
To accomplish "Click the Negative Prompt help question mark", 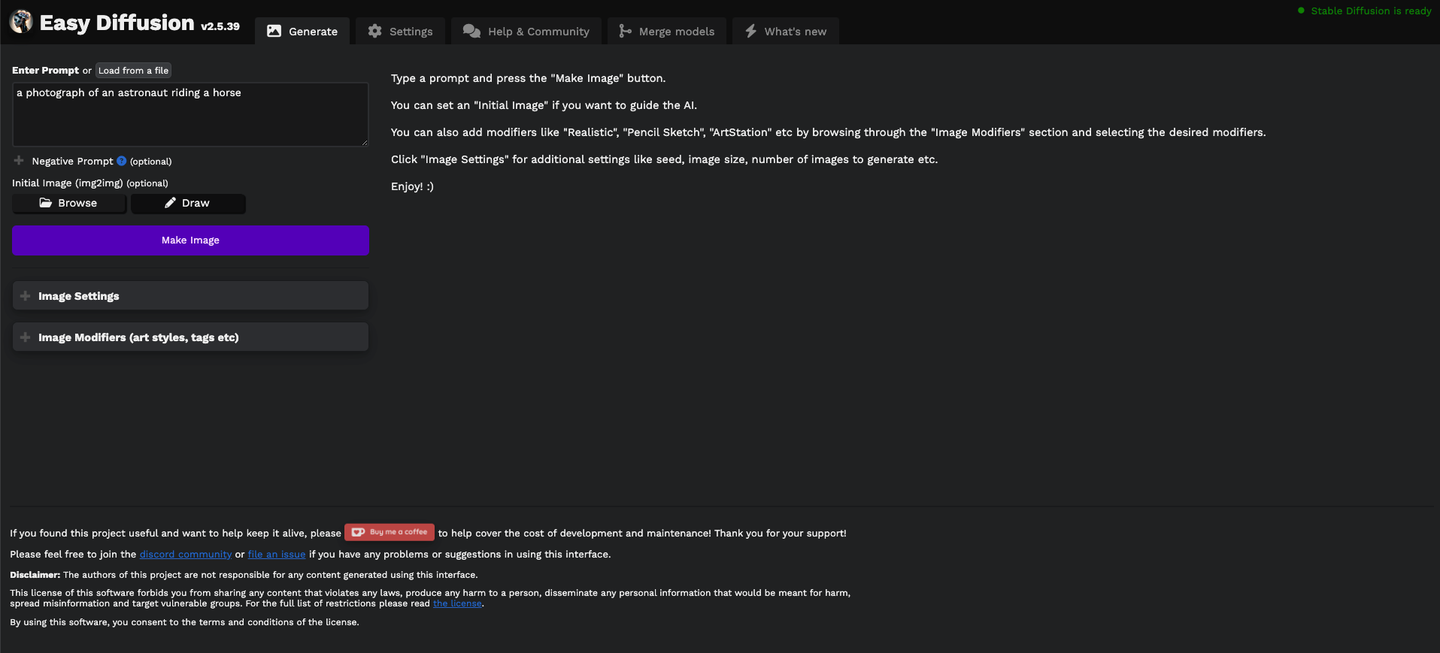I will pos(122,161).
